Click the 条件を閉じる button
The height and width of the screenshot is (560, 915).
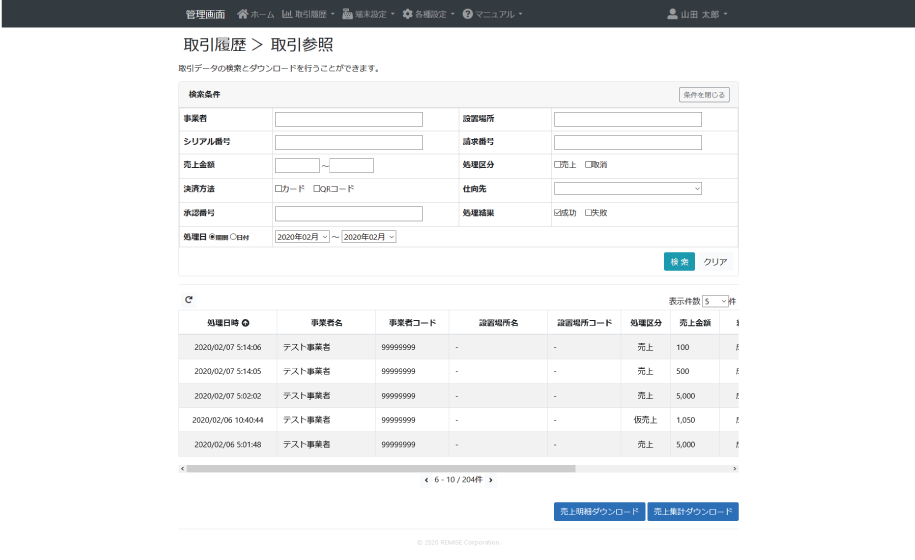704,94
